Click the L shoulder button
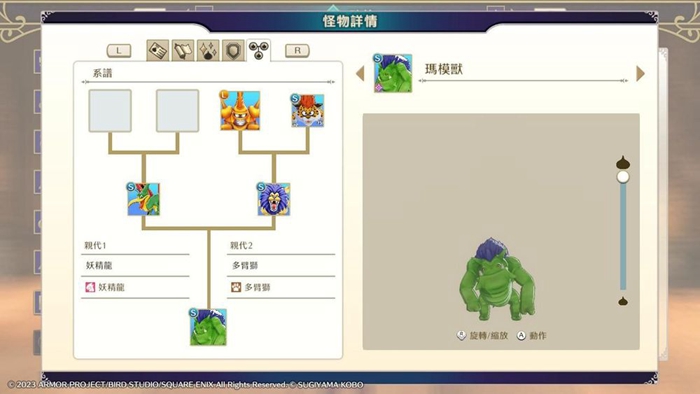The image size is (700, 394). (119, 50)
